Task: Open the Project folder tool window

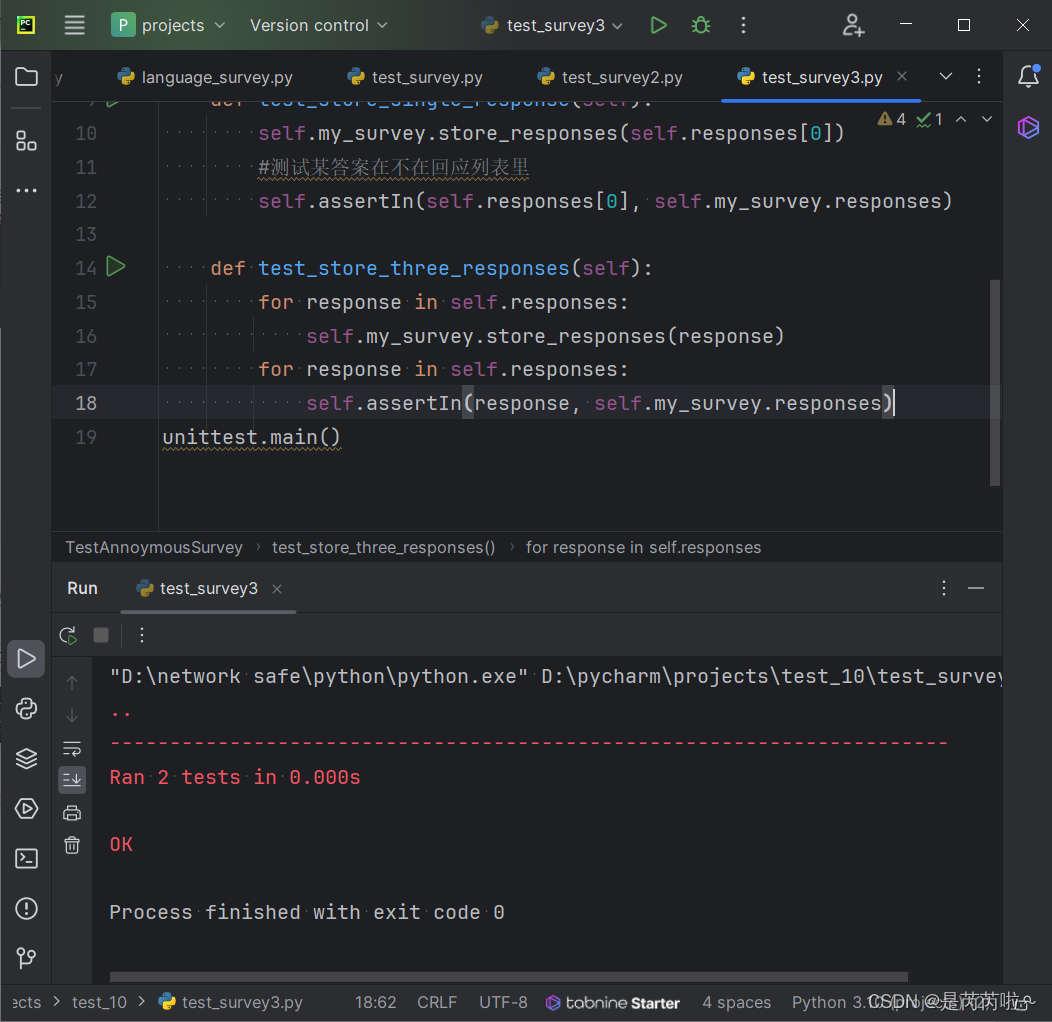Action: coord(27,77)
